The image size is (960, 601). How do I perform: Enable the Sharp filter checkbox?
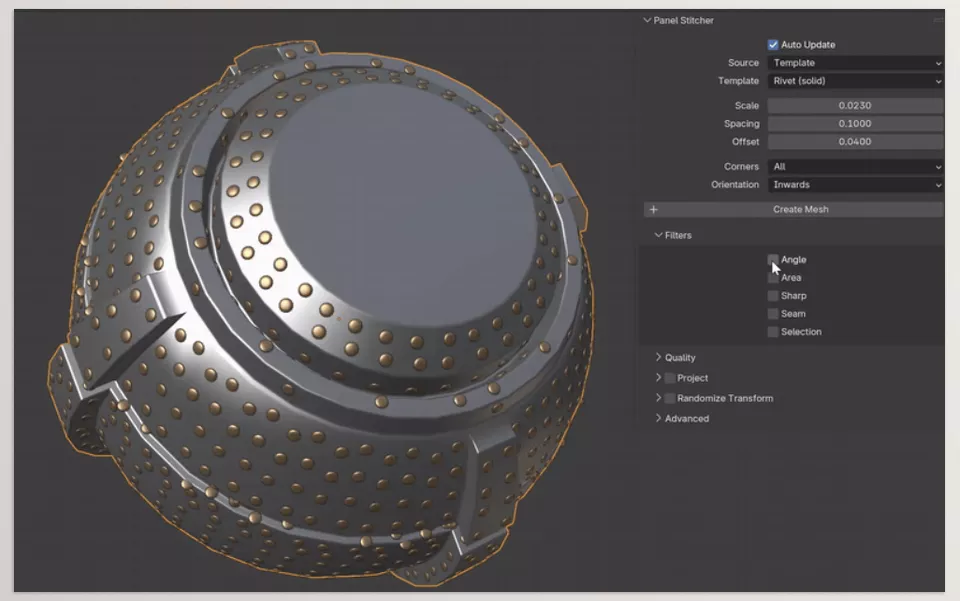click(773, 296)
